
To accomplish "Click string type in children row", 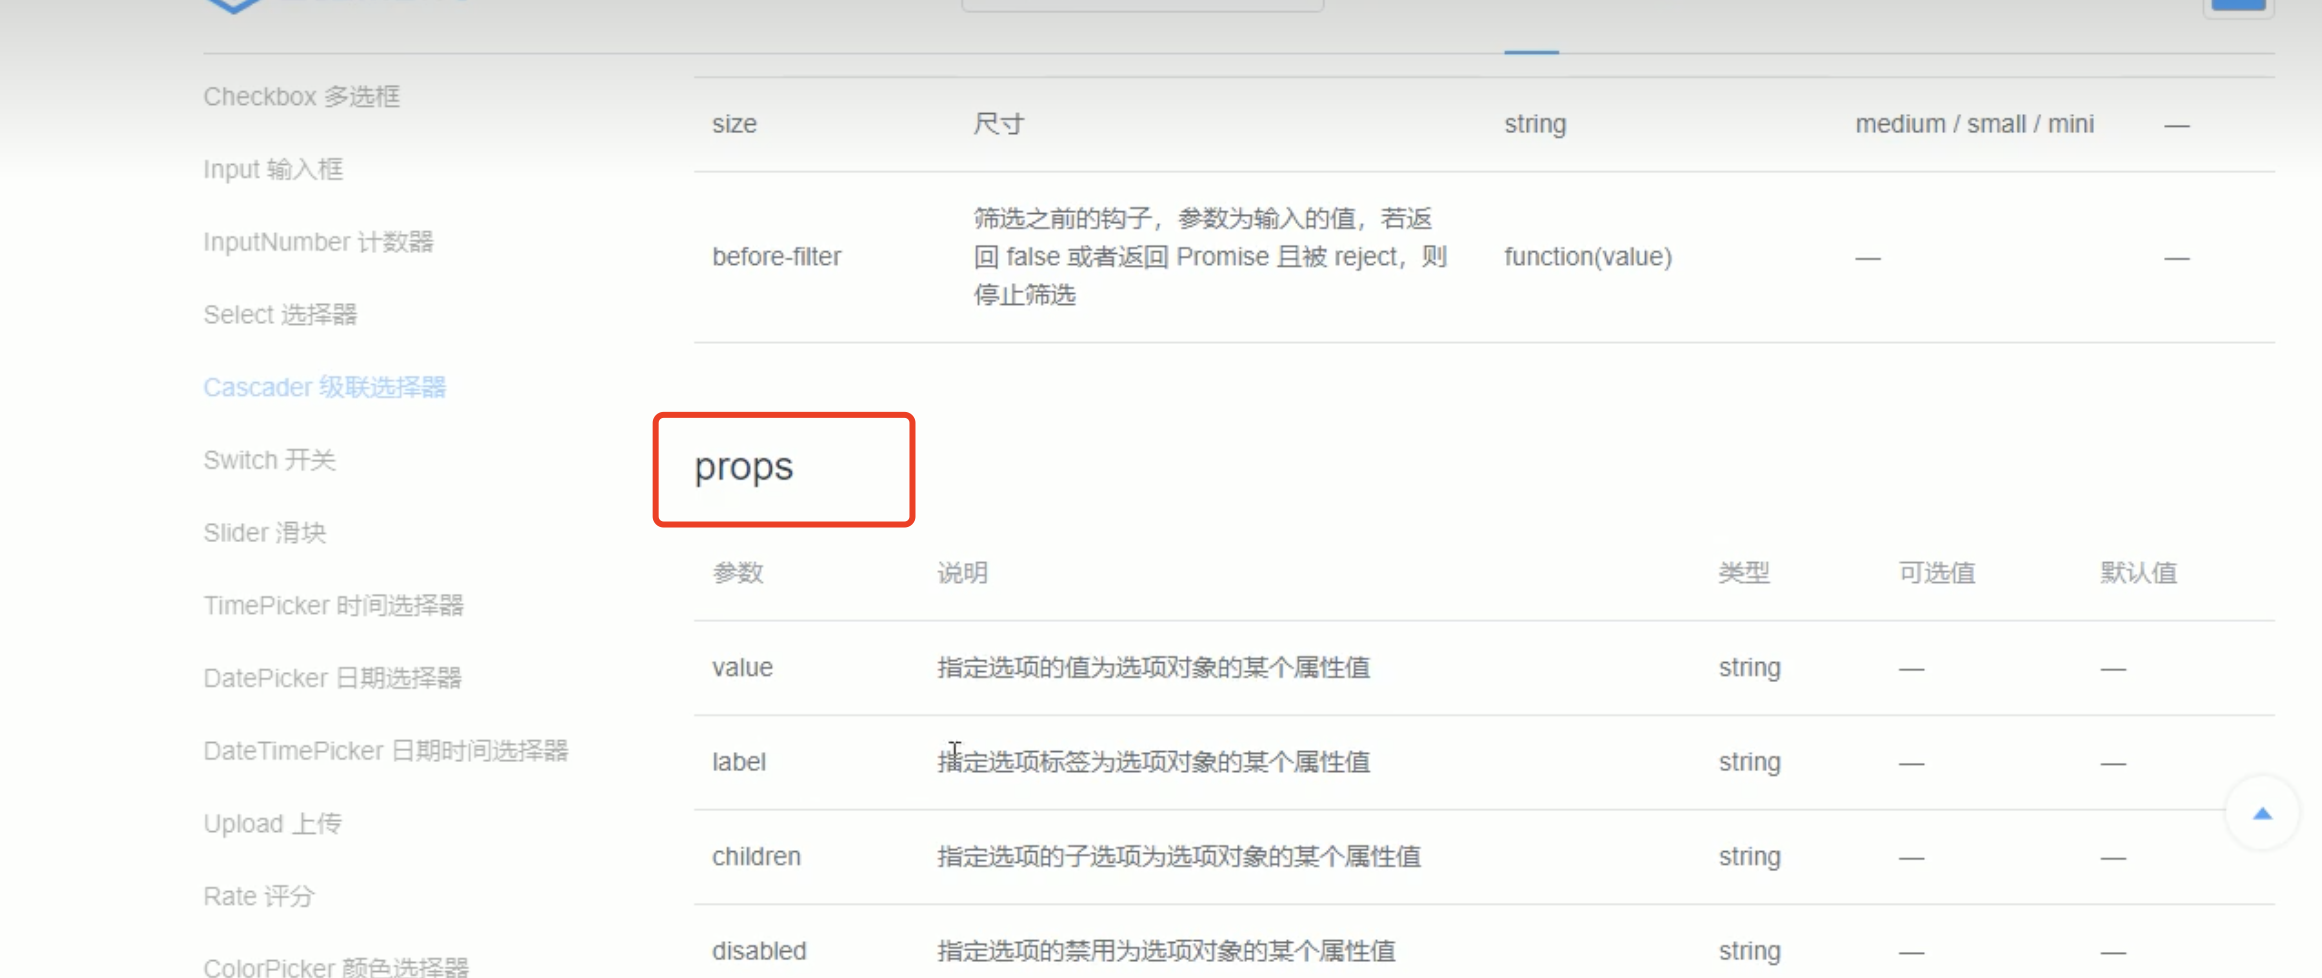I will point(1749,857).
